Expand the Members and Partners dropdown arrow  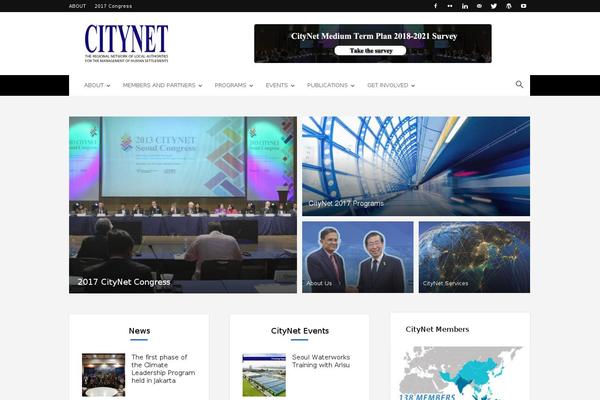[x=200, y=86]
